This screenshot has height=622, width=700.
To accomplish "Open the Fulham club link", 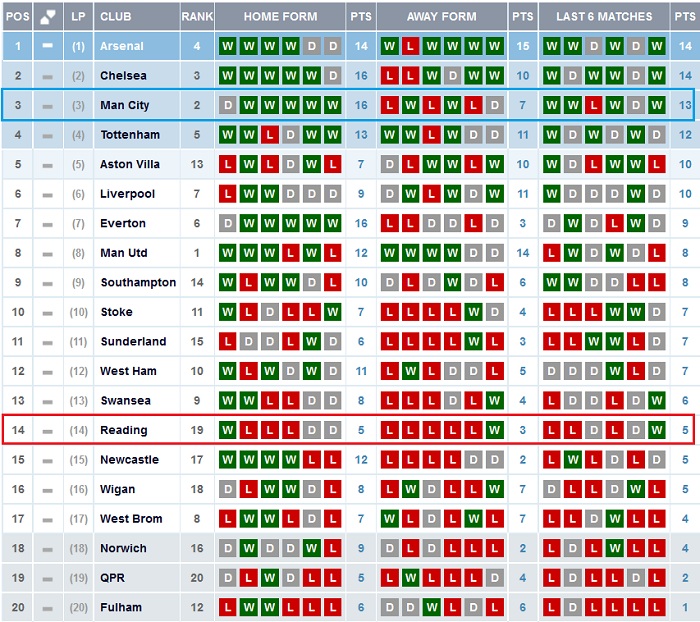I will (x=121, y=607).
